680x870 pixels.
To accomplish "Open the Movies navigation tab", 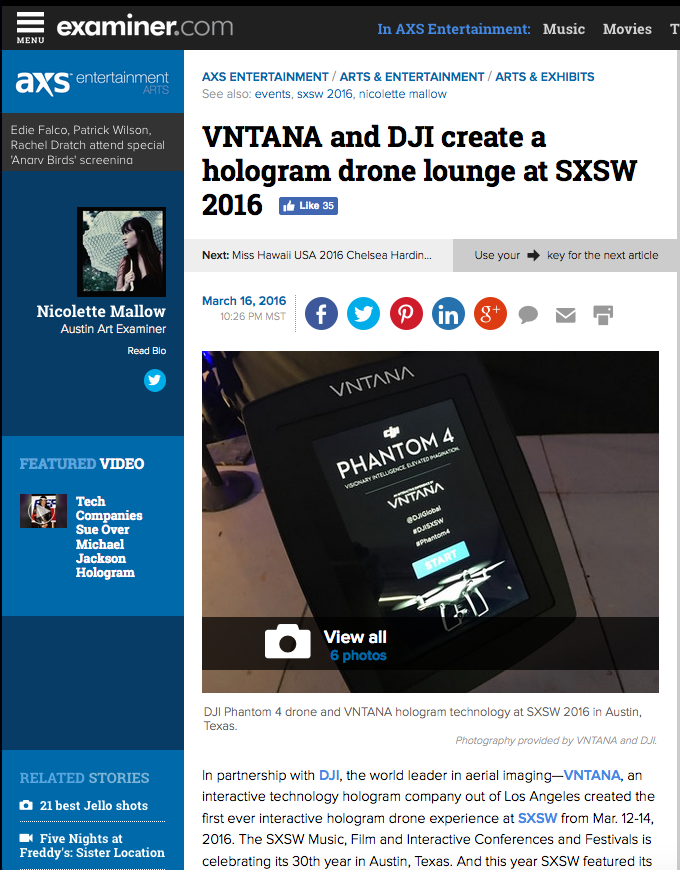I will (x=627, y=29).
